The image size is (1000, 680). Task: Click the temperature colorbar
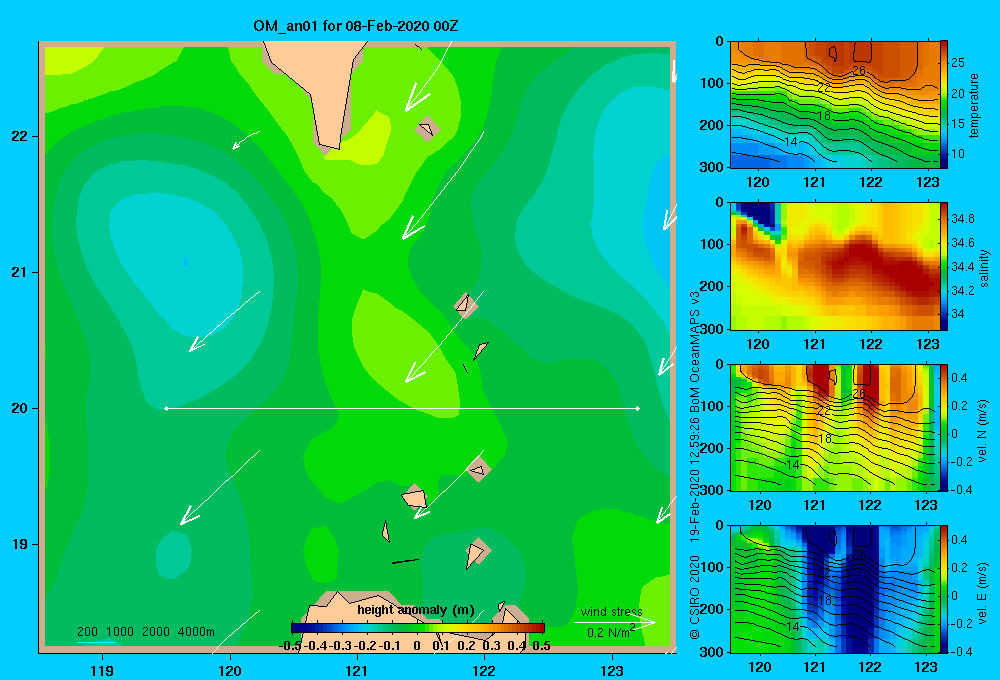coord(944,105)
